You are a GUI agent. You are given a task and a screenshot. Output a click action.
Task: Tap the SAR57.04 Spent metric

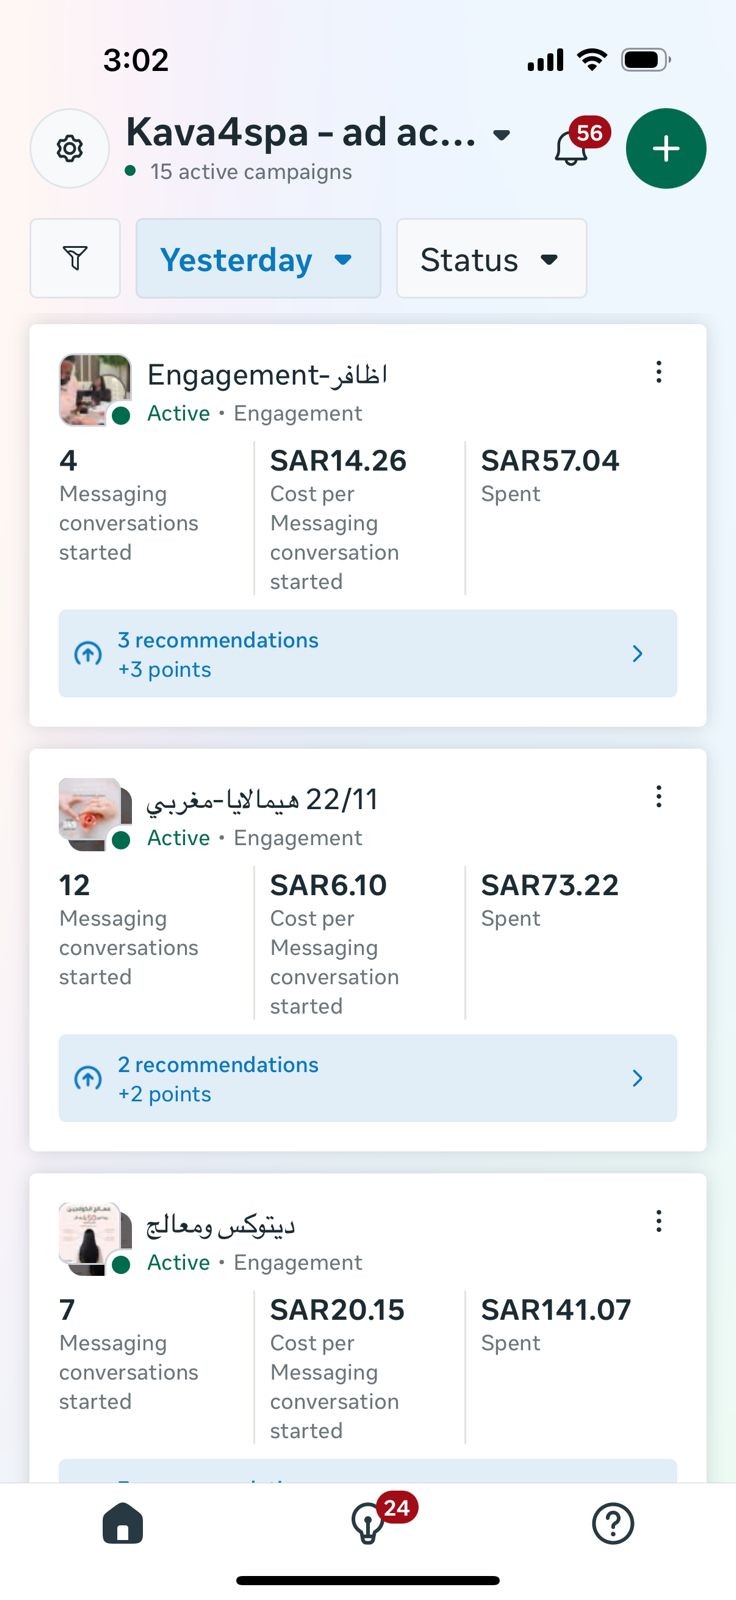(x=550, y=474)
